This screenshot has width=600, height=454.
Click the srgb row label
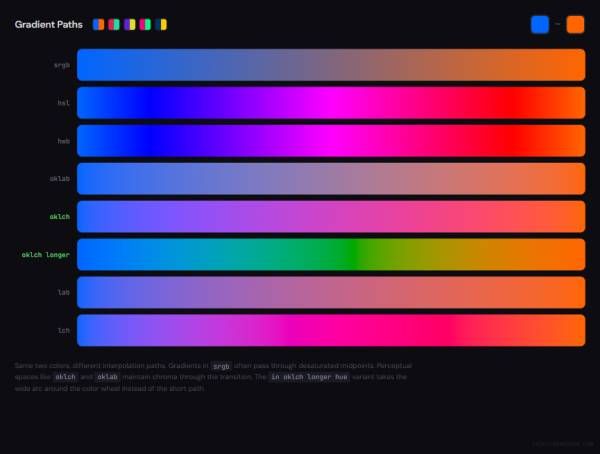coord(61,65)
